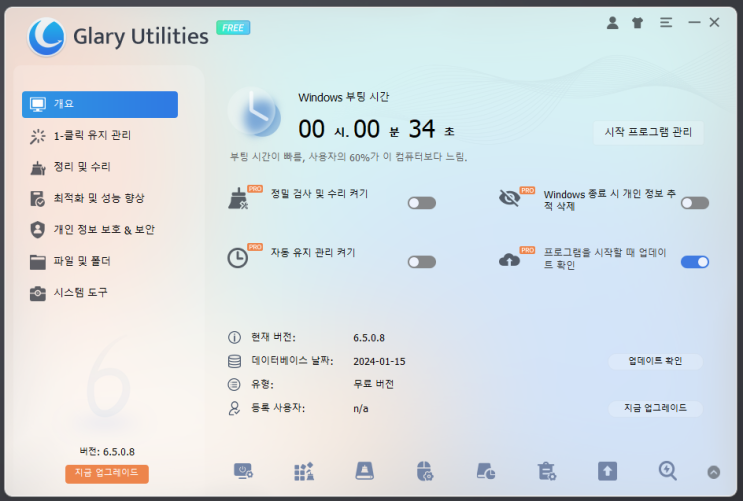Click crossed-eye privacy icon
This screenshot has height=501, width=743.
pos(509,198)
